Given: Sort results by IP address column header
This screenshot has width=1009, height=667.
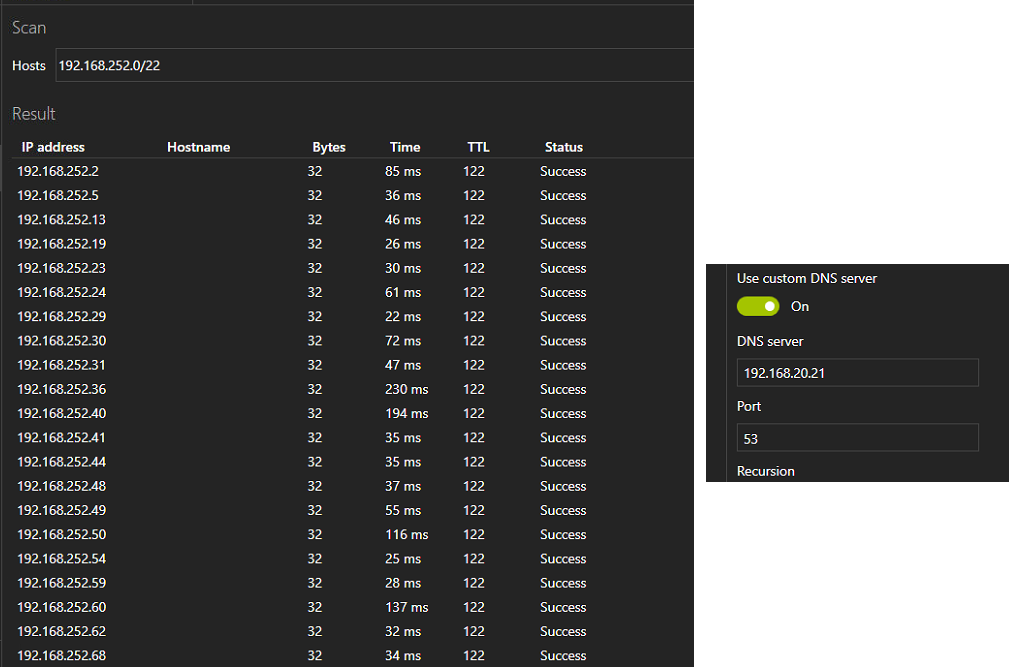Looking at the screenshot, I should [x=53, y=147].
